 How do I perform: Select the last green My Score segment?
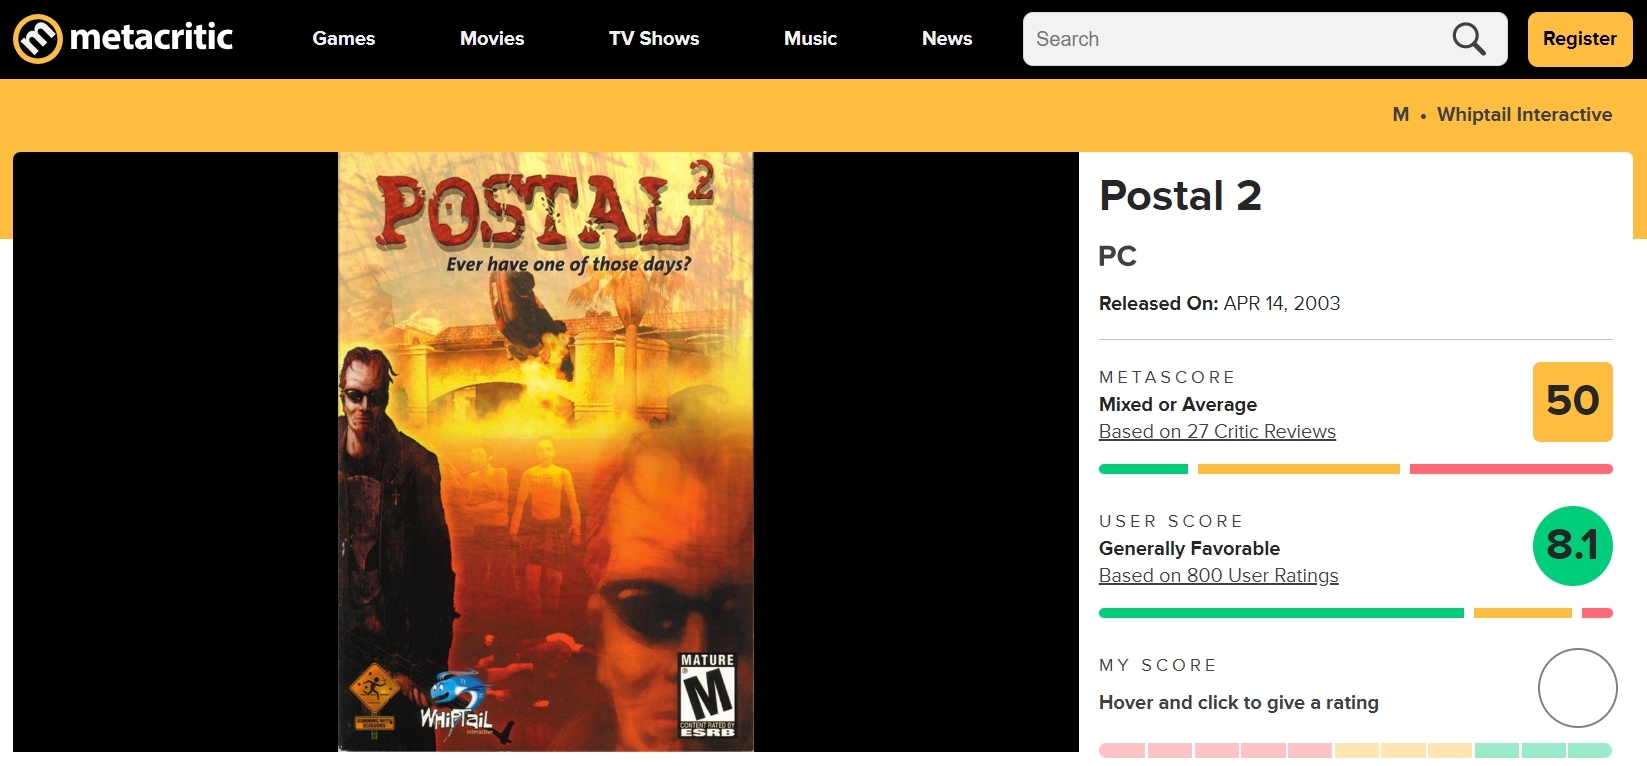(x=1590, y=750)
